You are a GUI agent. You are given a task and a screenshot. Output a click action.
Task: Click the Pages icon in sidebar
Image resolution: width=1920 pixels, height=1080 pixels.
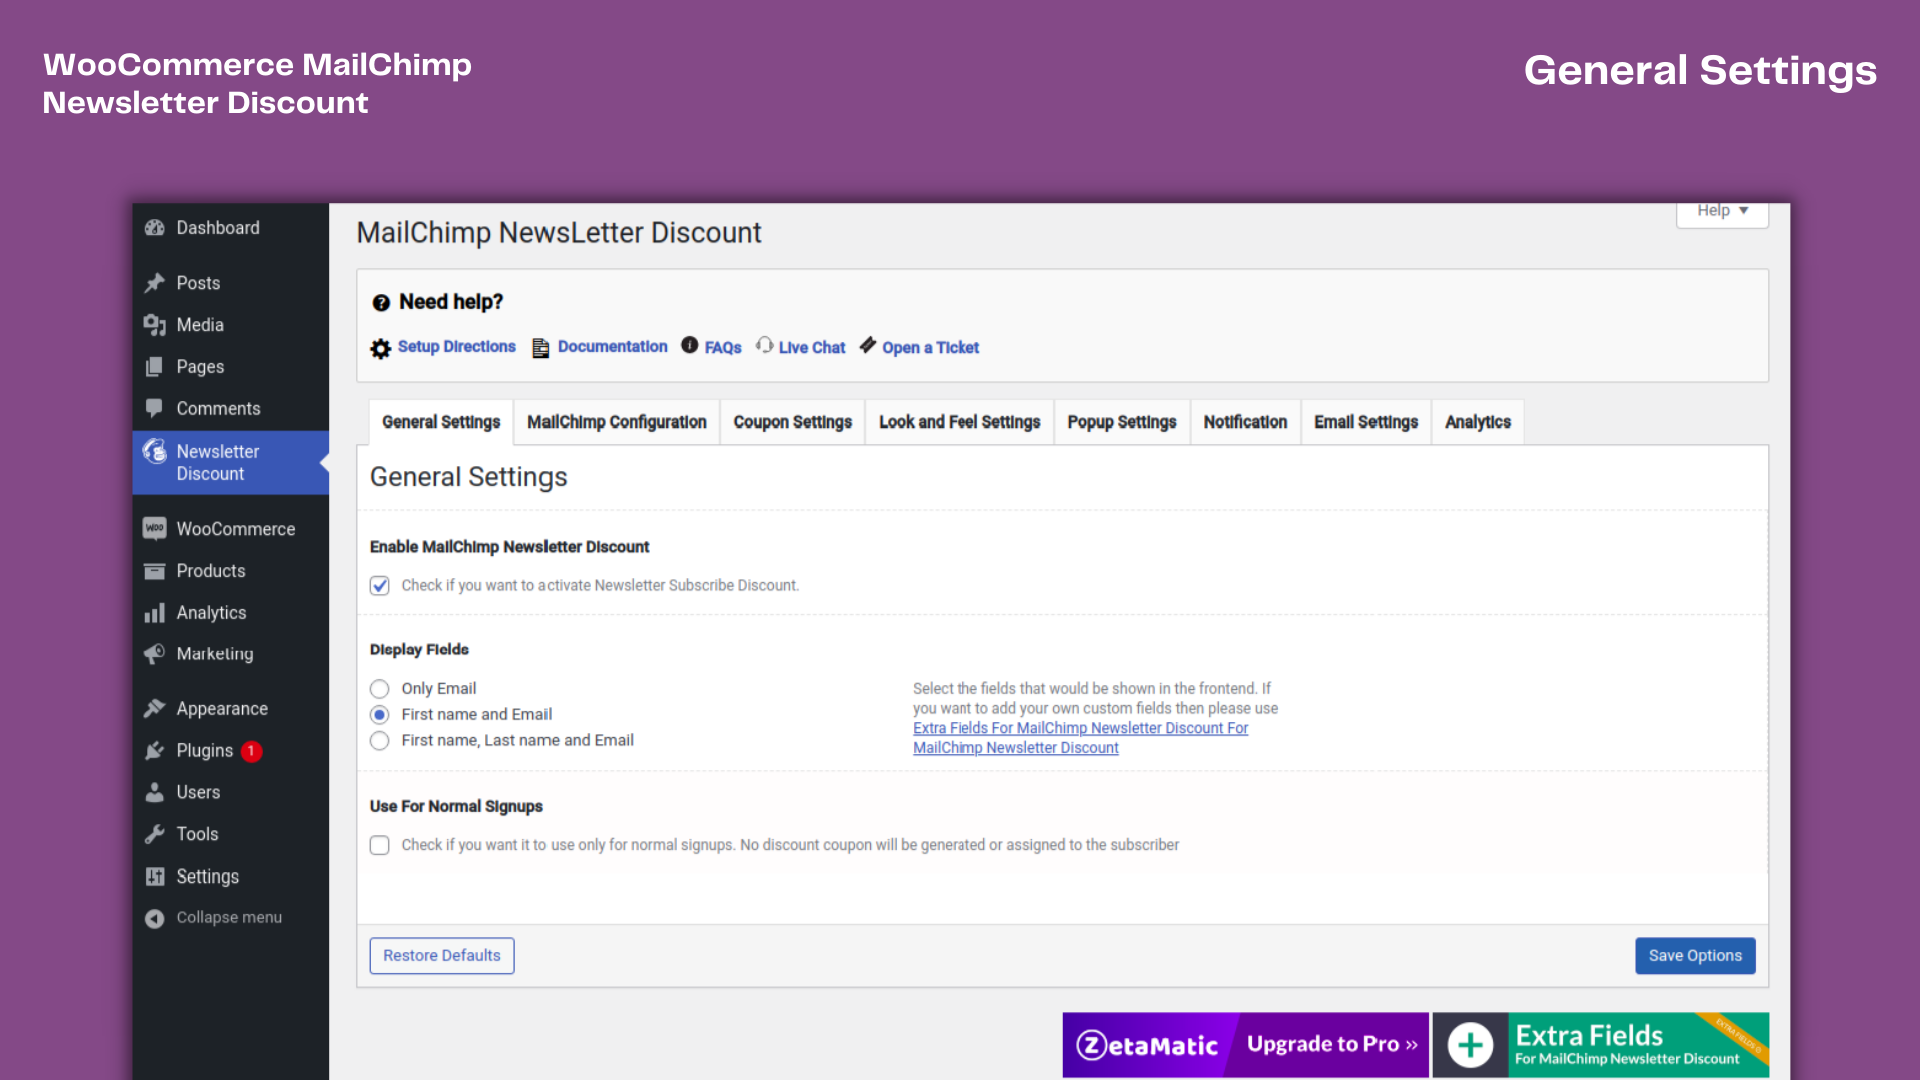point(154,367)
